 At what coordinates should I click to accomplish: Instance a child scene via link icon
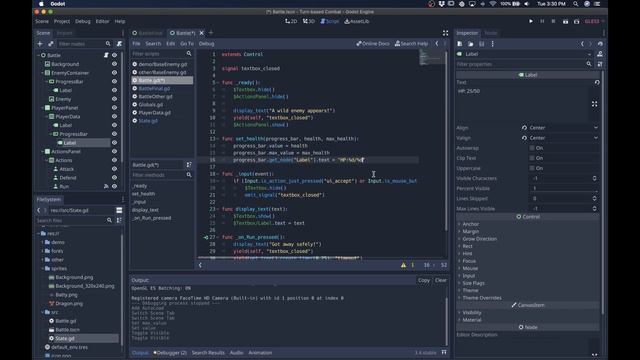[51, 44]
